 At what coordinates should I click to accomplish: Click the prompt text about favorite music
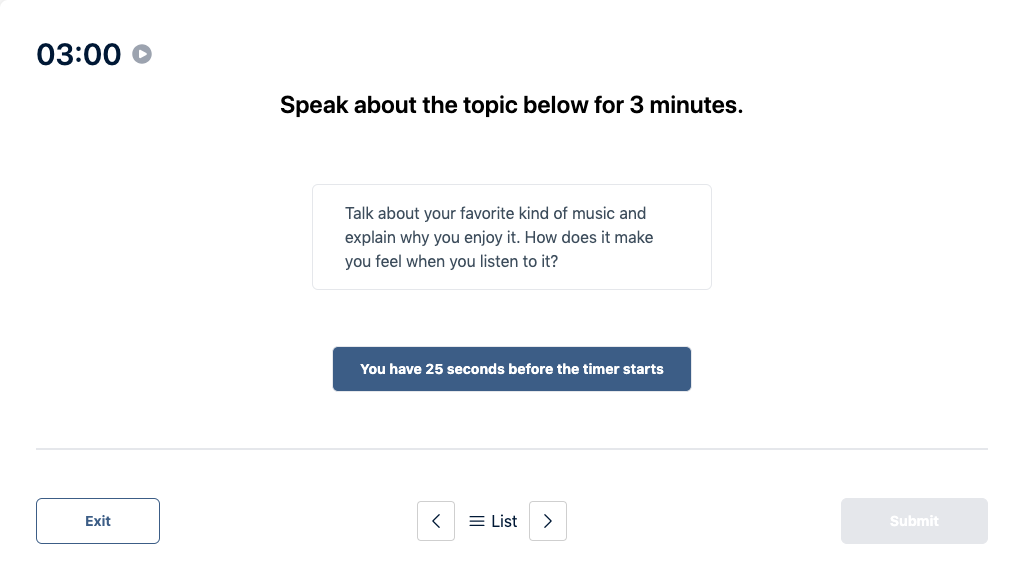[x=498, y=237]
